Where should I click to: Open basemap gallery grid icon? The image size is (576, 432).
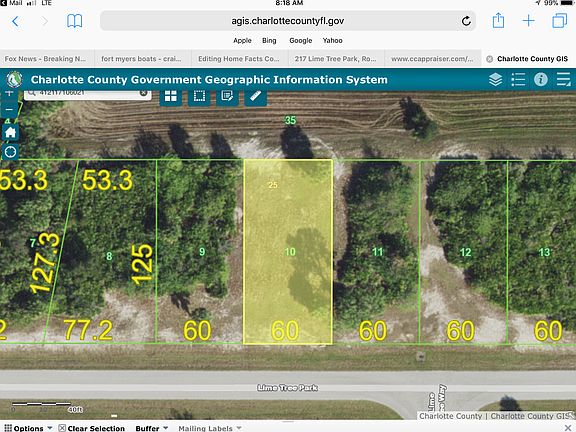click(x=171, y=97)
